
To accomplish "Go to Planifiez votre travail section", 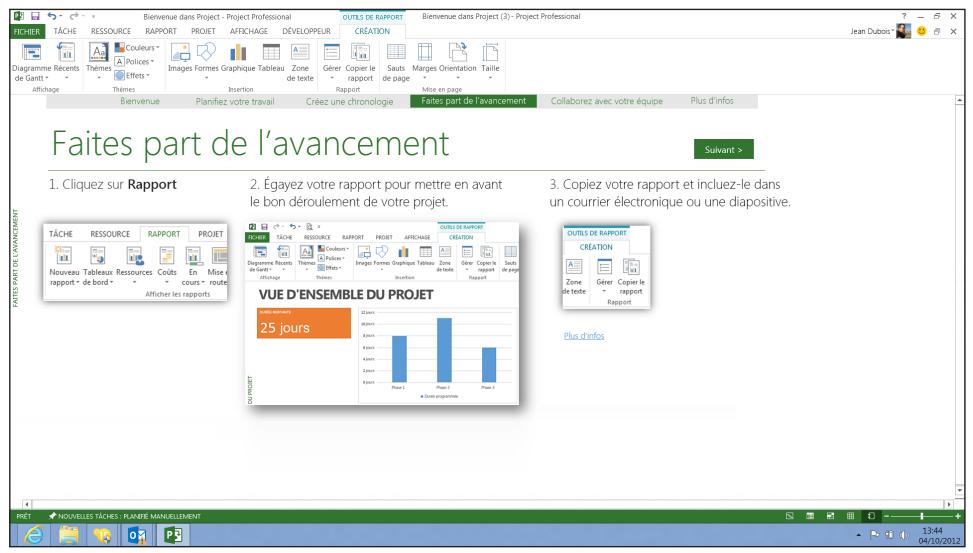I will [235, 101].
